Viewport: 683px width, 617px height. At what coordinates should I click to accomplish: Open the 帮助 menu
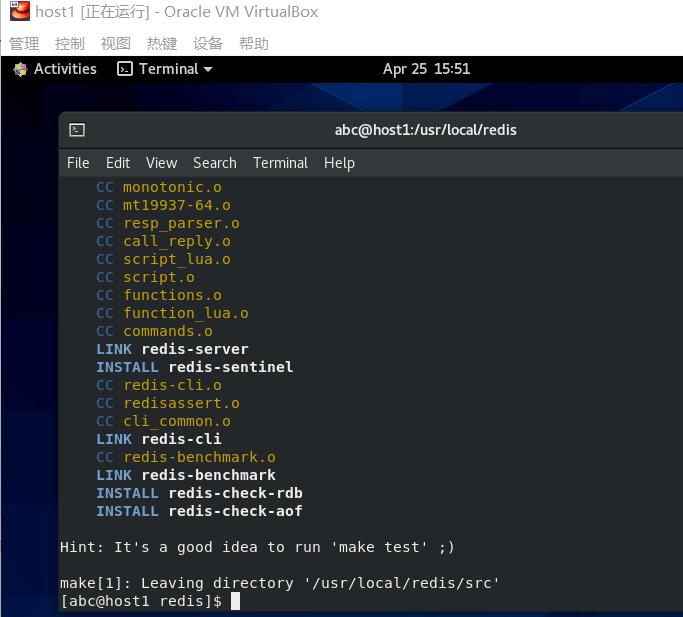[254, 44]
